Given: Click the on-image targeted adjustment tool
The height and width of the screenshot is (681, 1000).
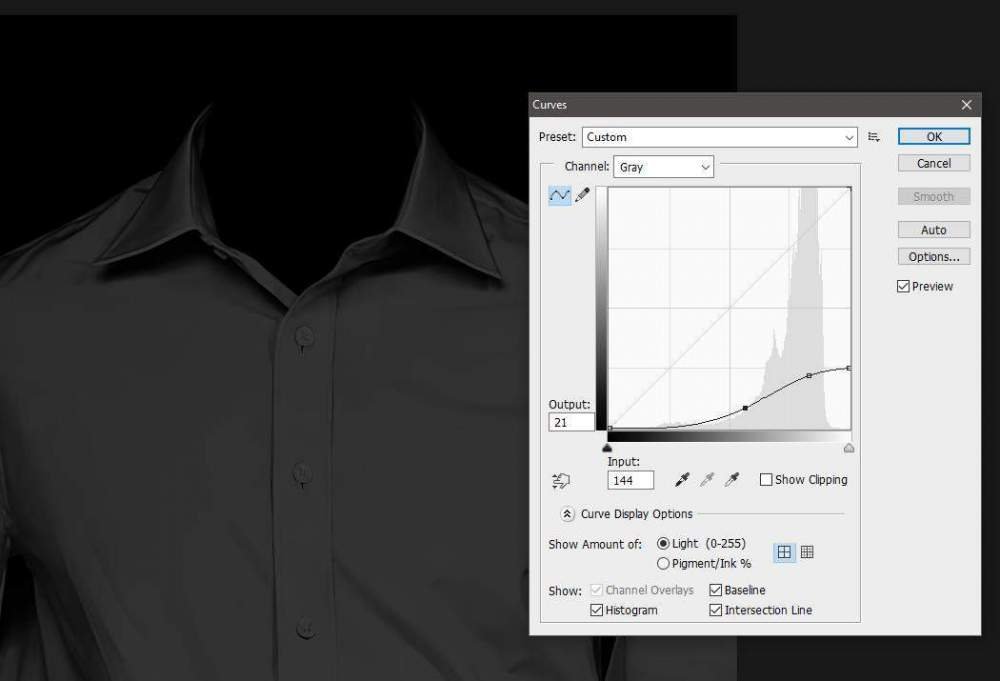Looking at the screenshot, I should (x=561, y=481).
